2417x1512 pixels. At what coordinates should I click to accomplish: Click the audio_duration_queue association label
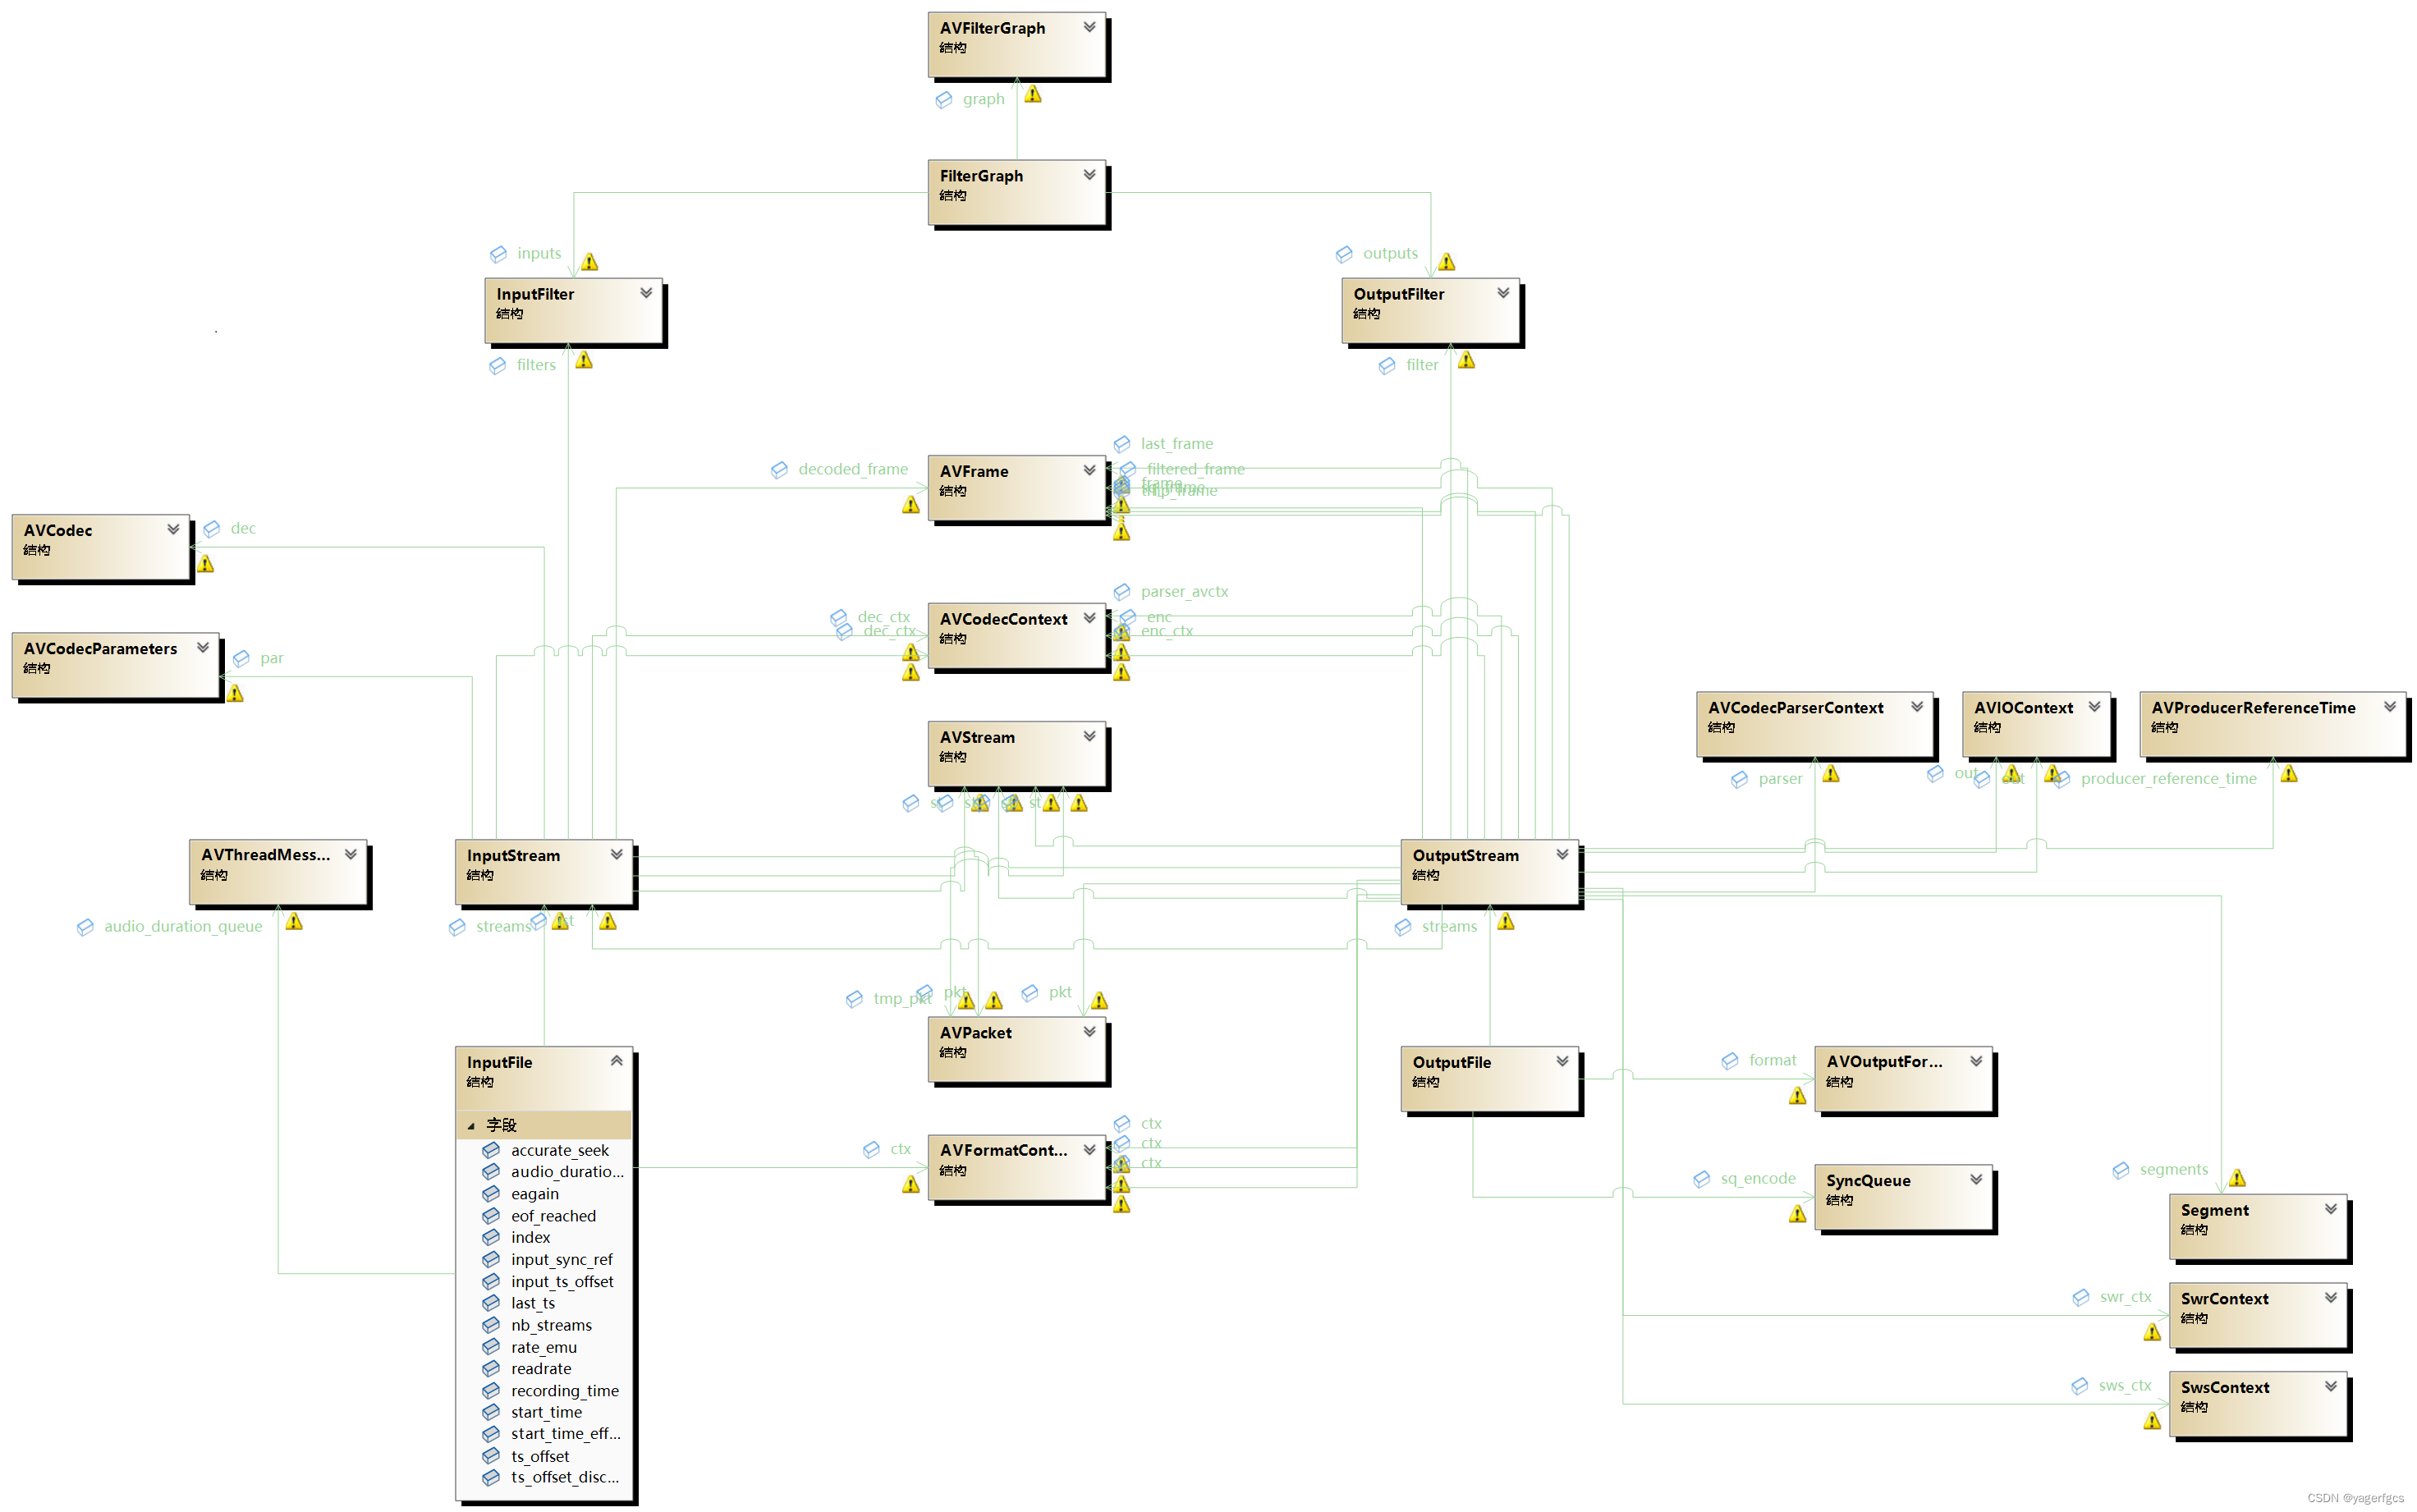pyautogui.click(x=183, y=926)
